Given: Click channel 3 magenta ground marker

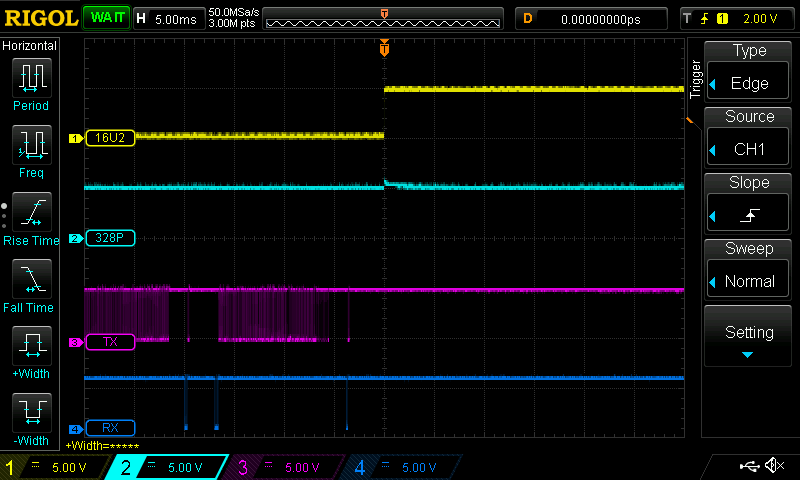Looking at the screenshot, I should click(76, 342).
